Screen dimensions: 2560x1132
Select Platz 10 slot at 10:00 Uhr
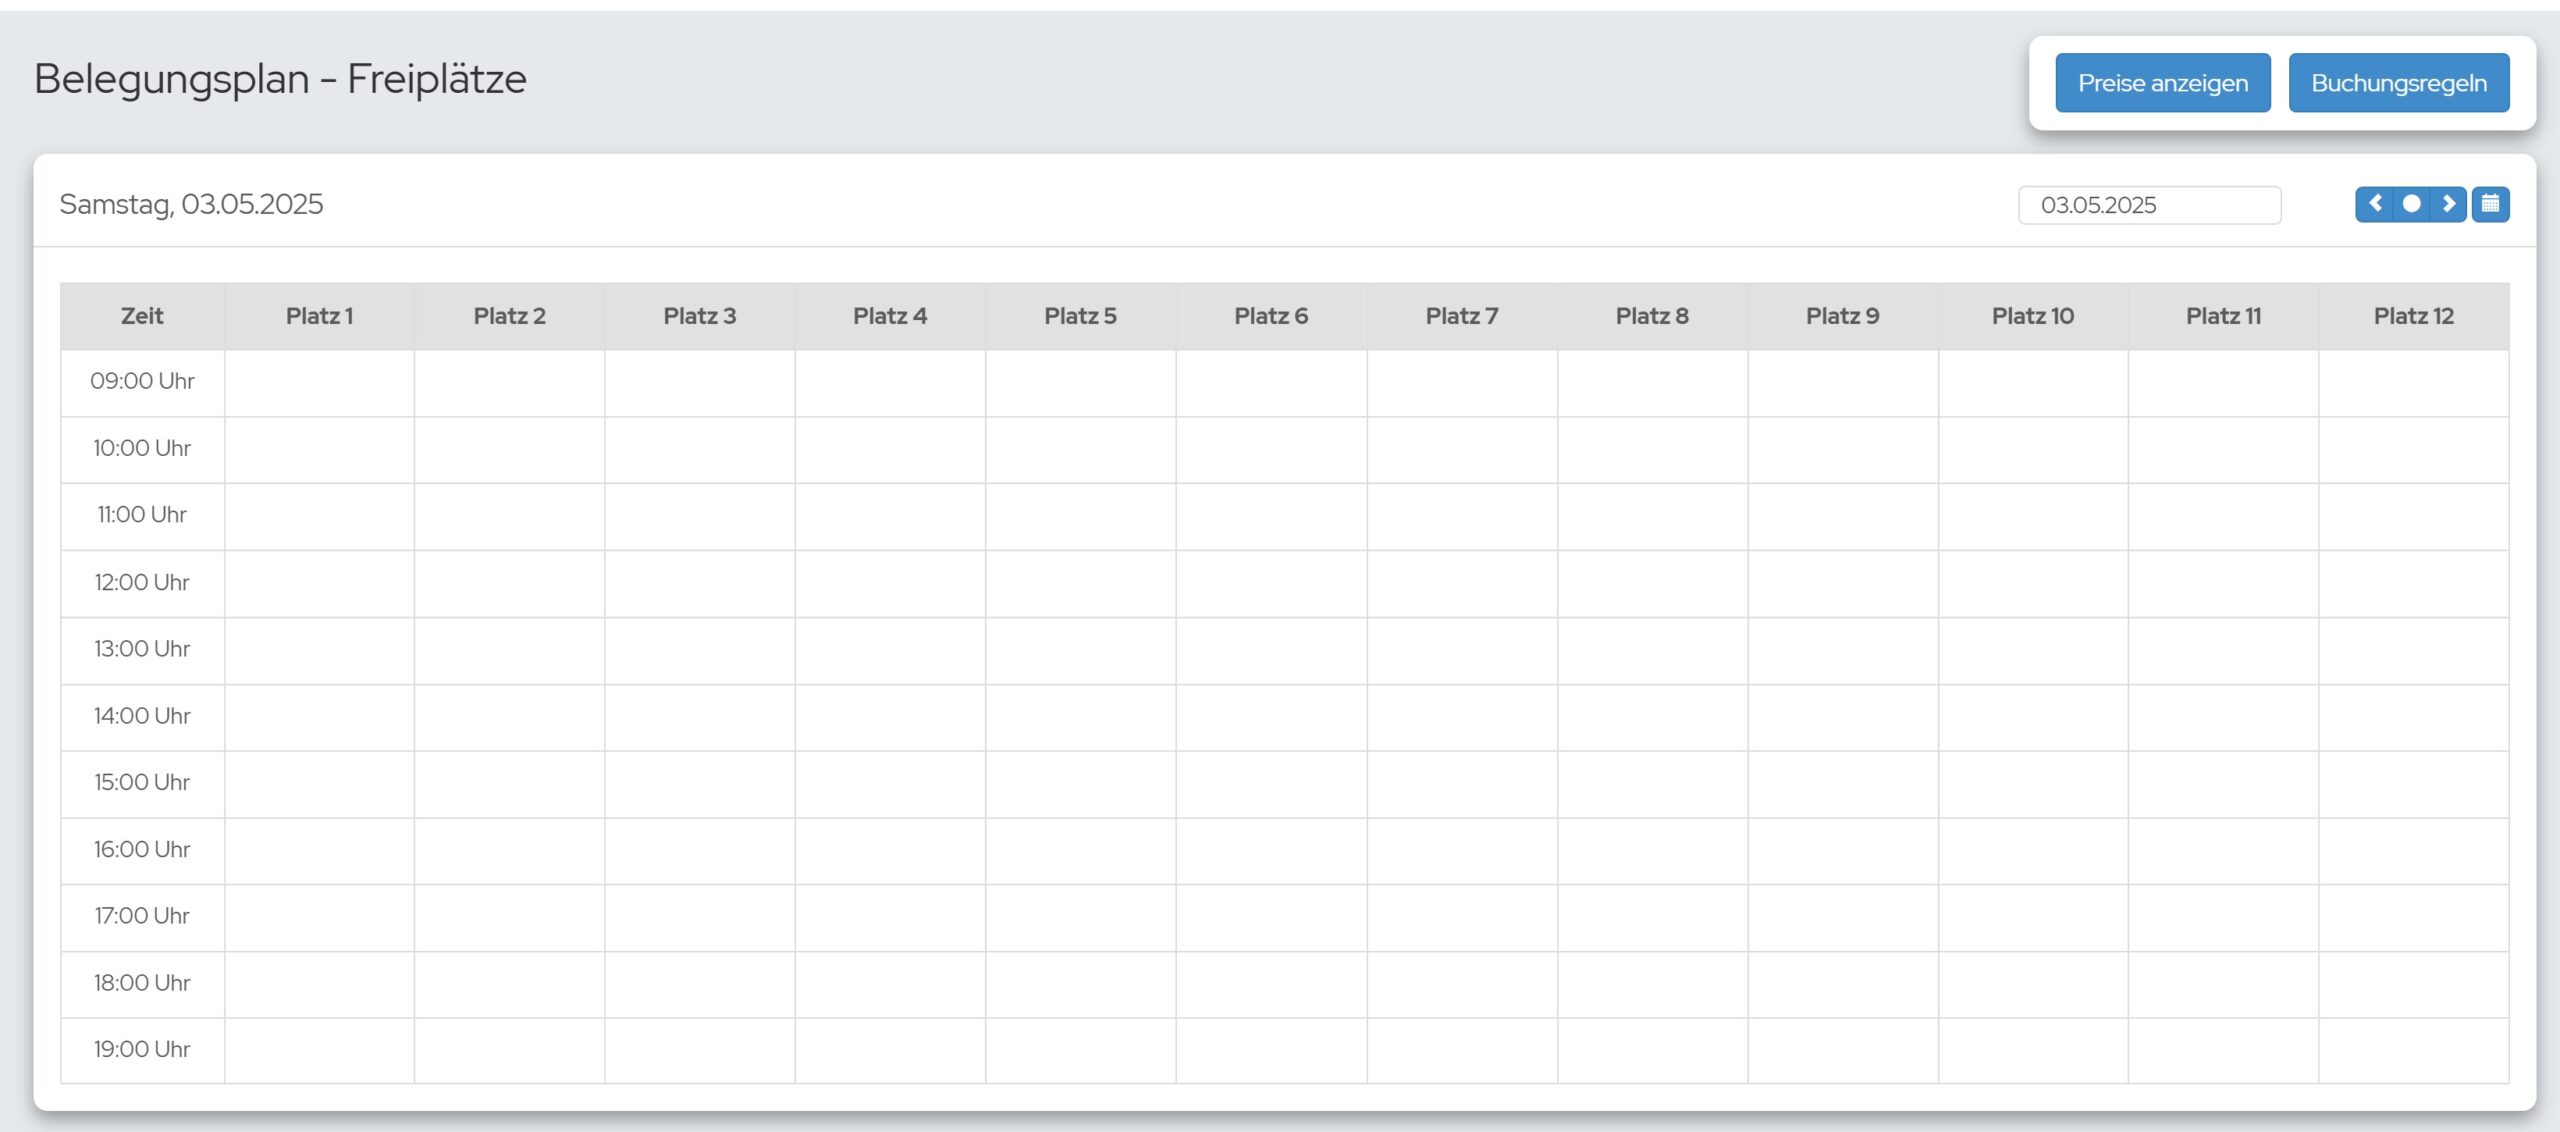(x=2033, y=450)
